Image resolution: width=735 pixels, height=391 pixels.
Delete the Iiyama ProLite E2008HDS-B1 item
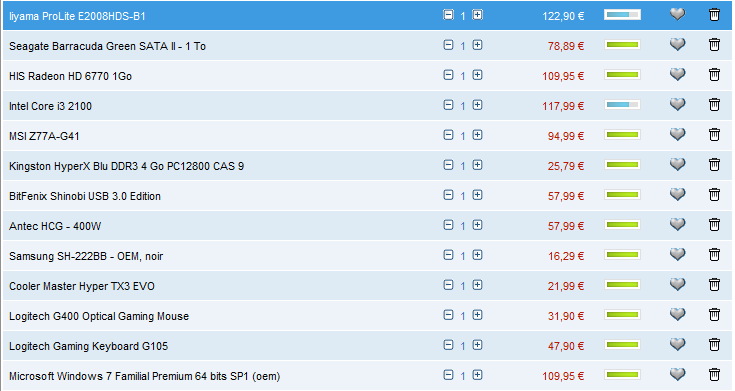click(714, 15)
